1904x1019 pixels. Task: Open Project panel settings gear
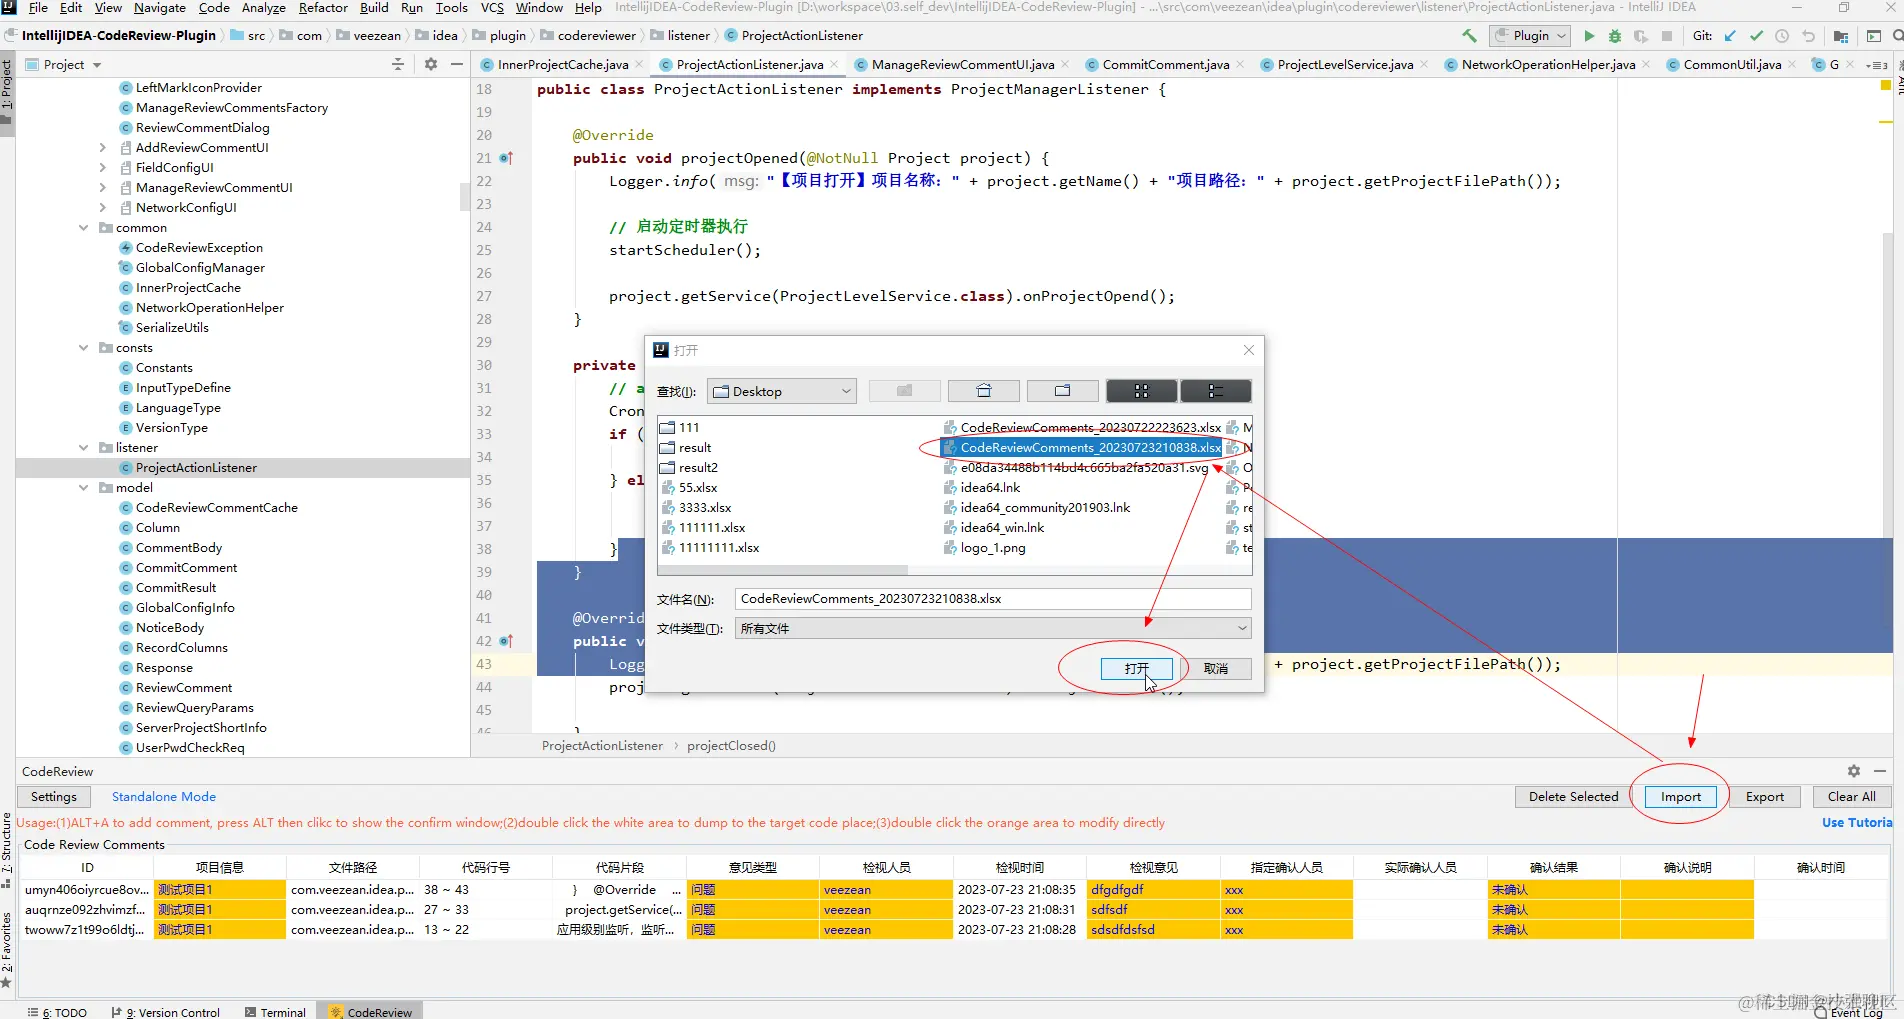click(x=431, y=64)
